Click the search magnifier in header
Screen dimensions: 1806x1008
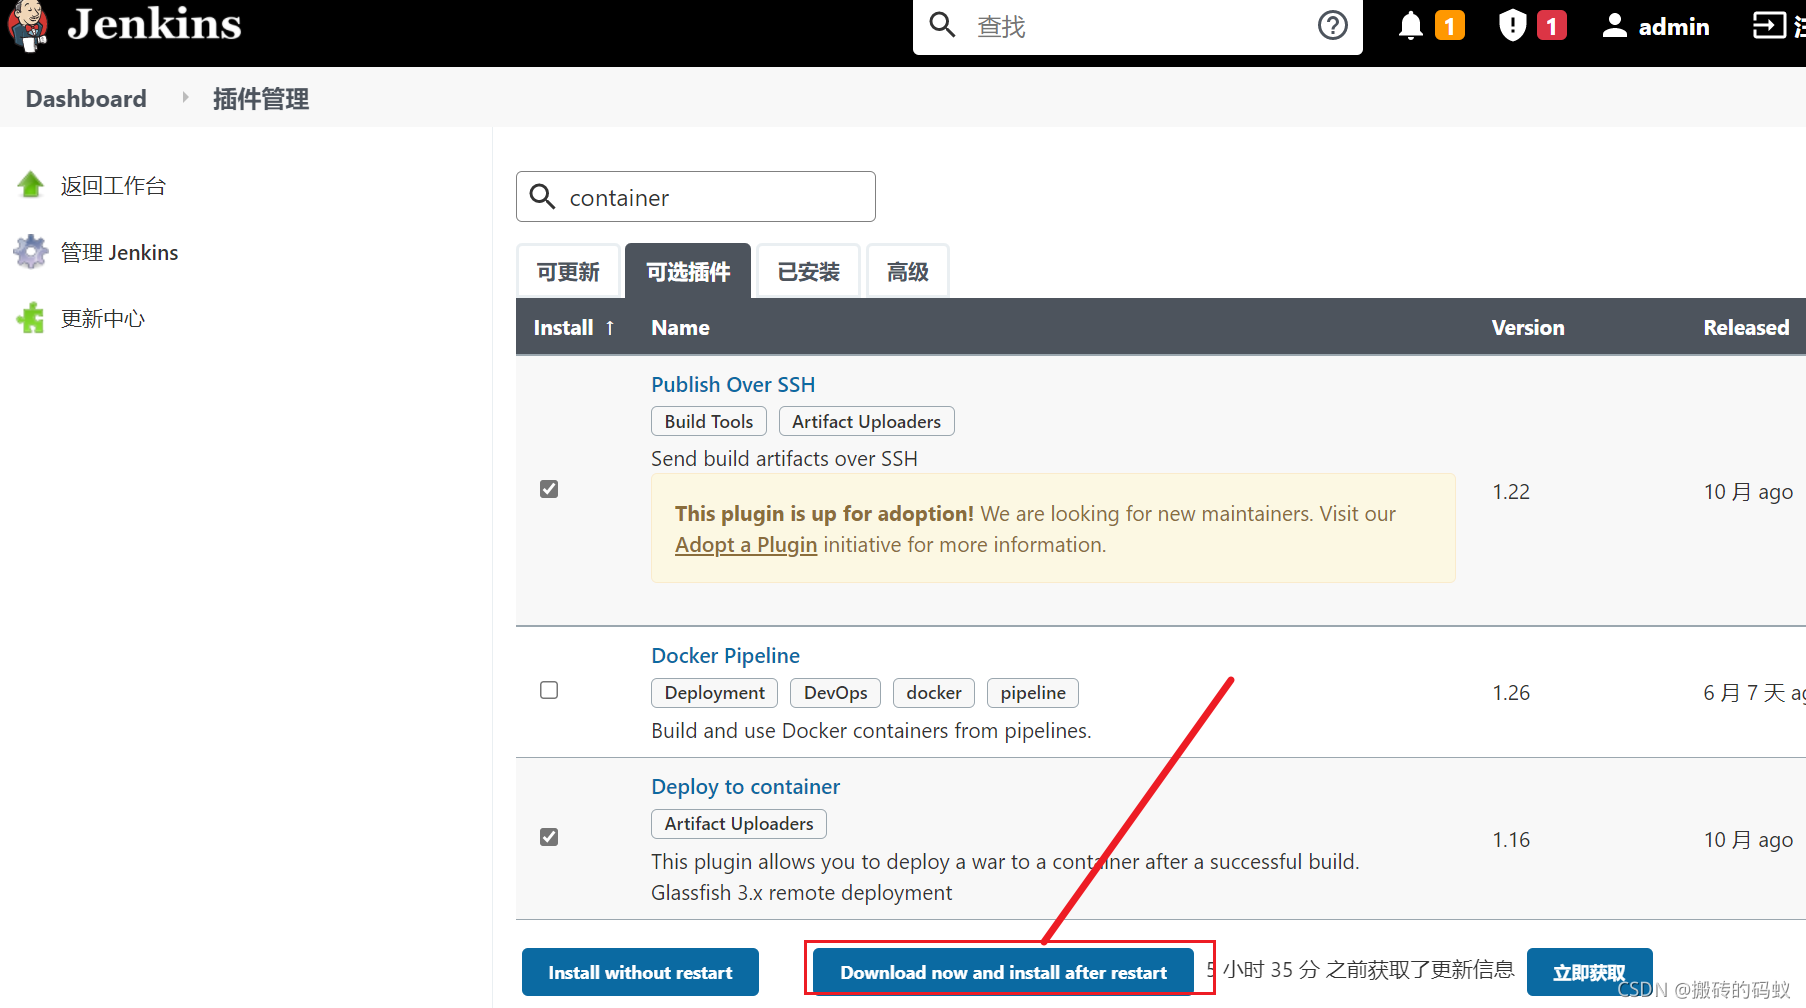[942, 25]
